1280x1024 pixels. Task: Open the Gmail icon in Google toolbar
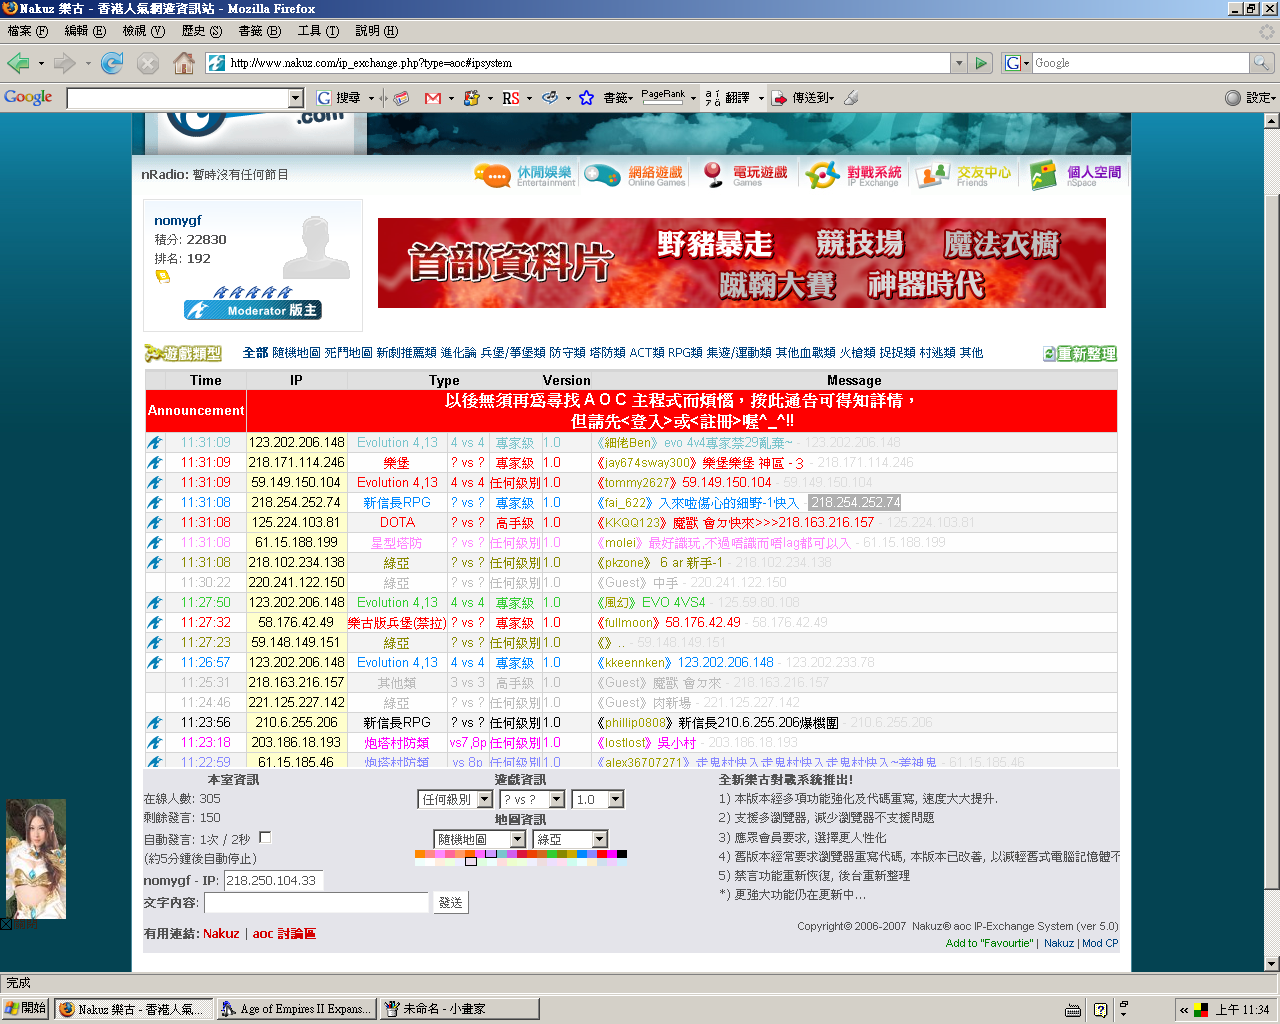coord(433,98)
